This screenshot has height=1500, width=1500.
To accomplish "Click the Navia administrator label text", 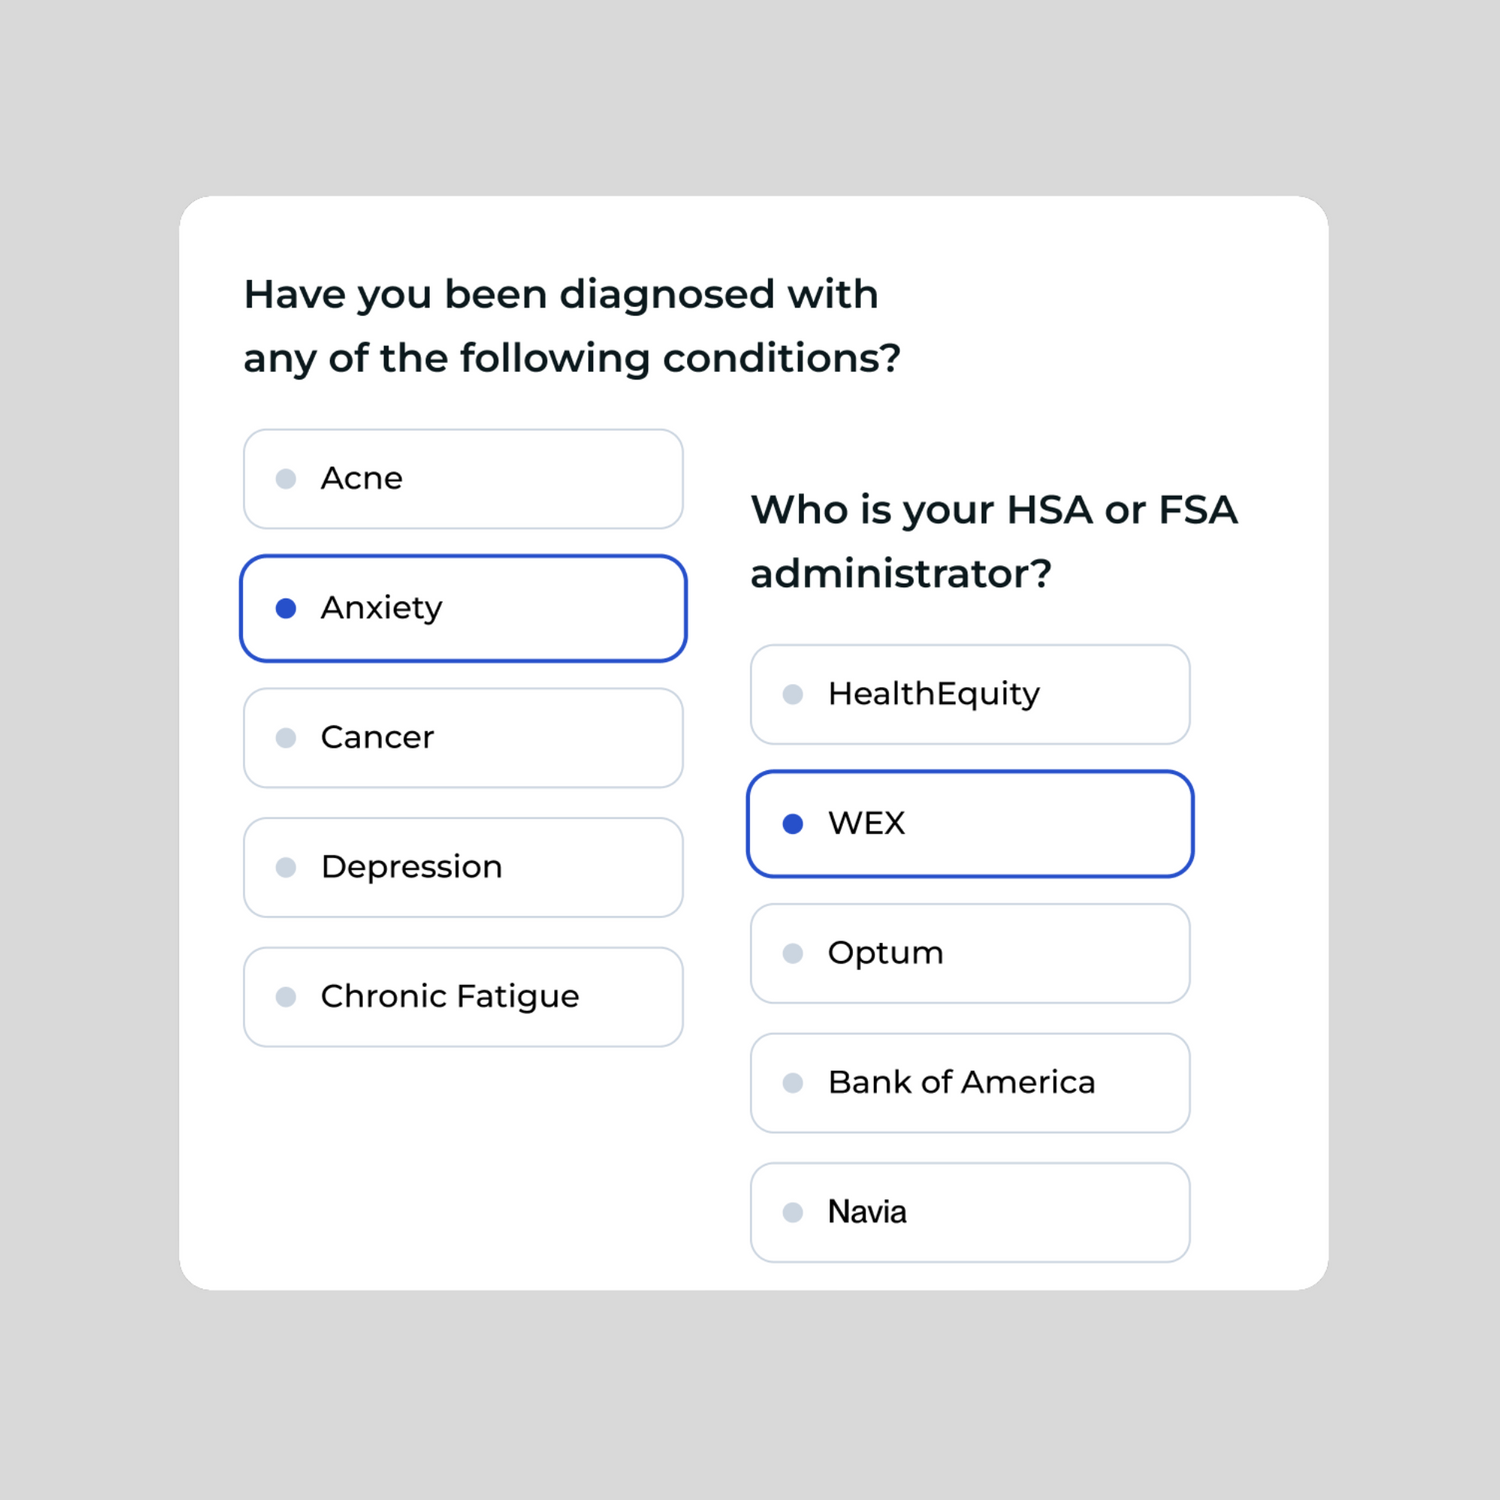I will [867, 1213].
